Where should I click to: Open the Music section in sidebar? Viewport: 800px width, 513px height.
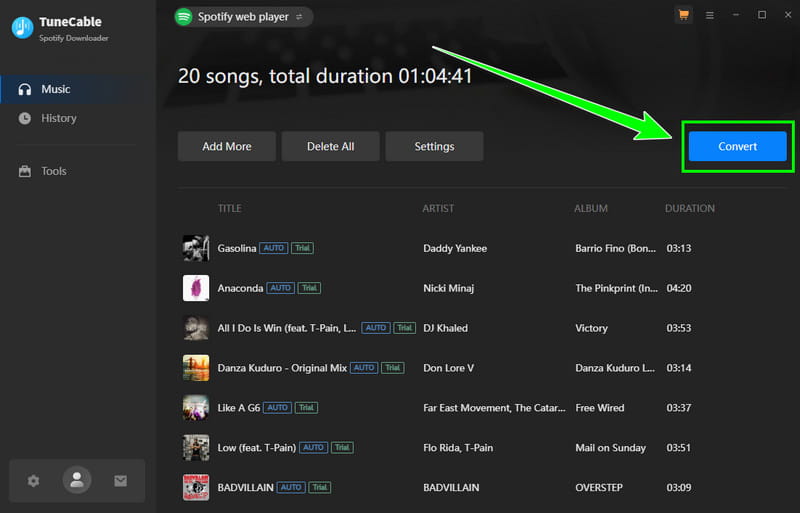(56, 89)
